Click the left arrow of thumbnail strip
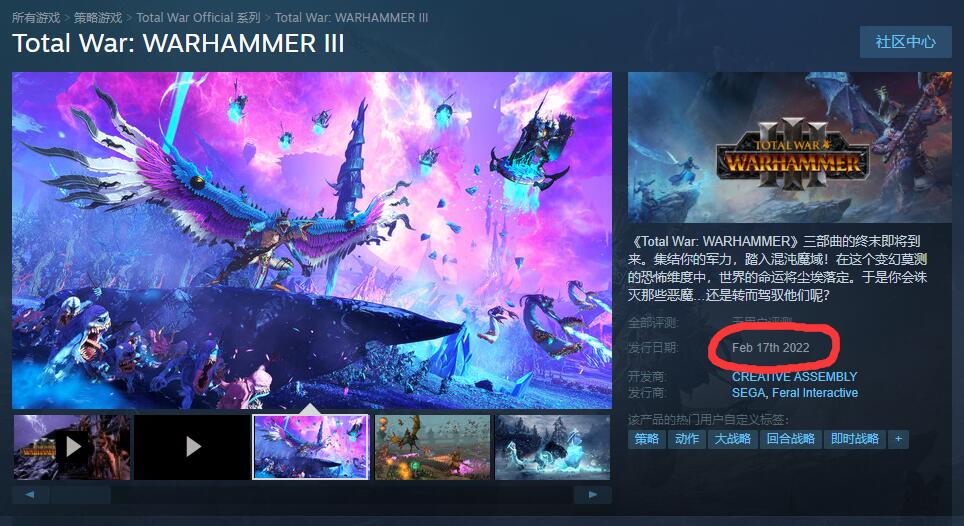Image resolution: width=964 pixels, height=526 pixels. (x=30, y=495)
